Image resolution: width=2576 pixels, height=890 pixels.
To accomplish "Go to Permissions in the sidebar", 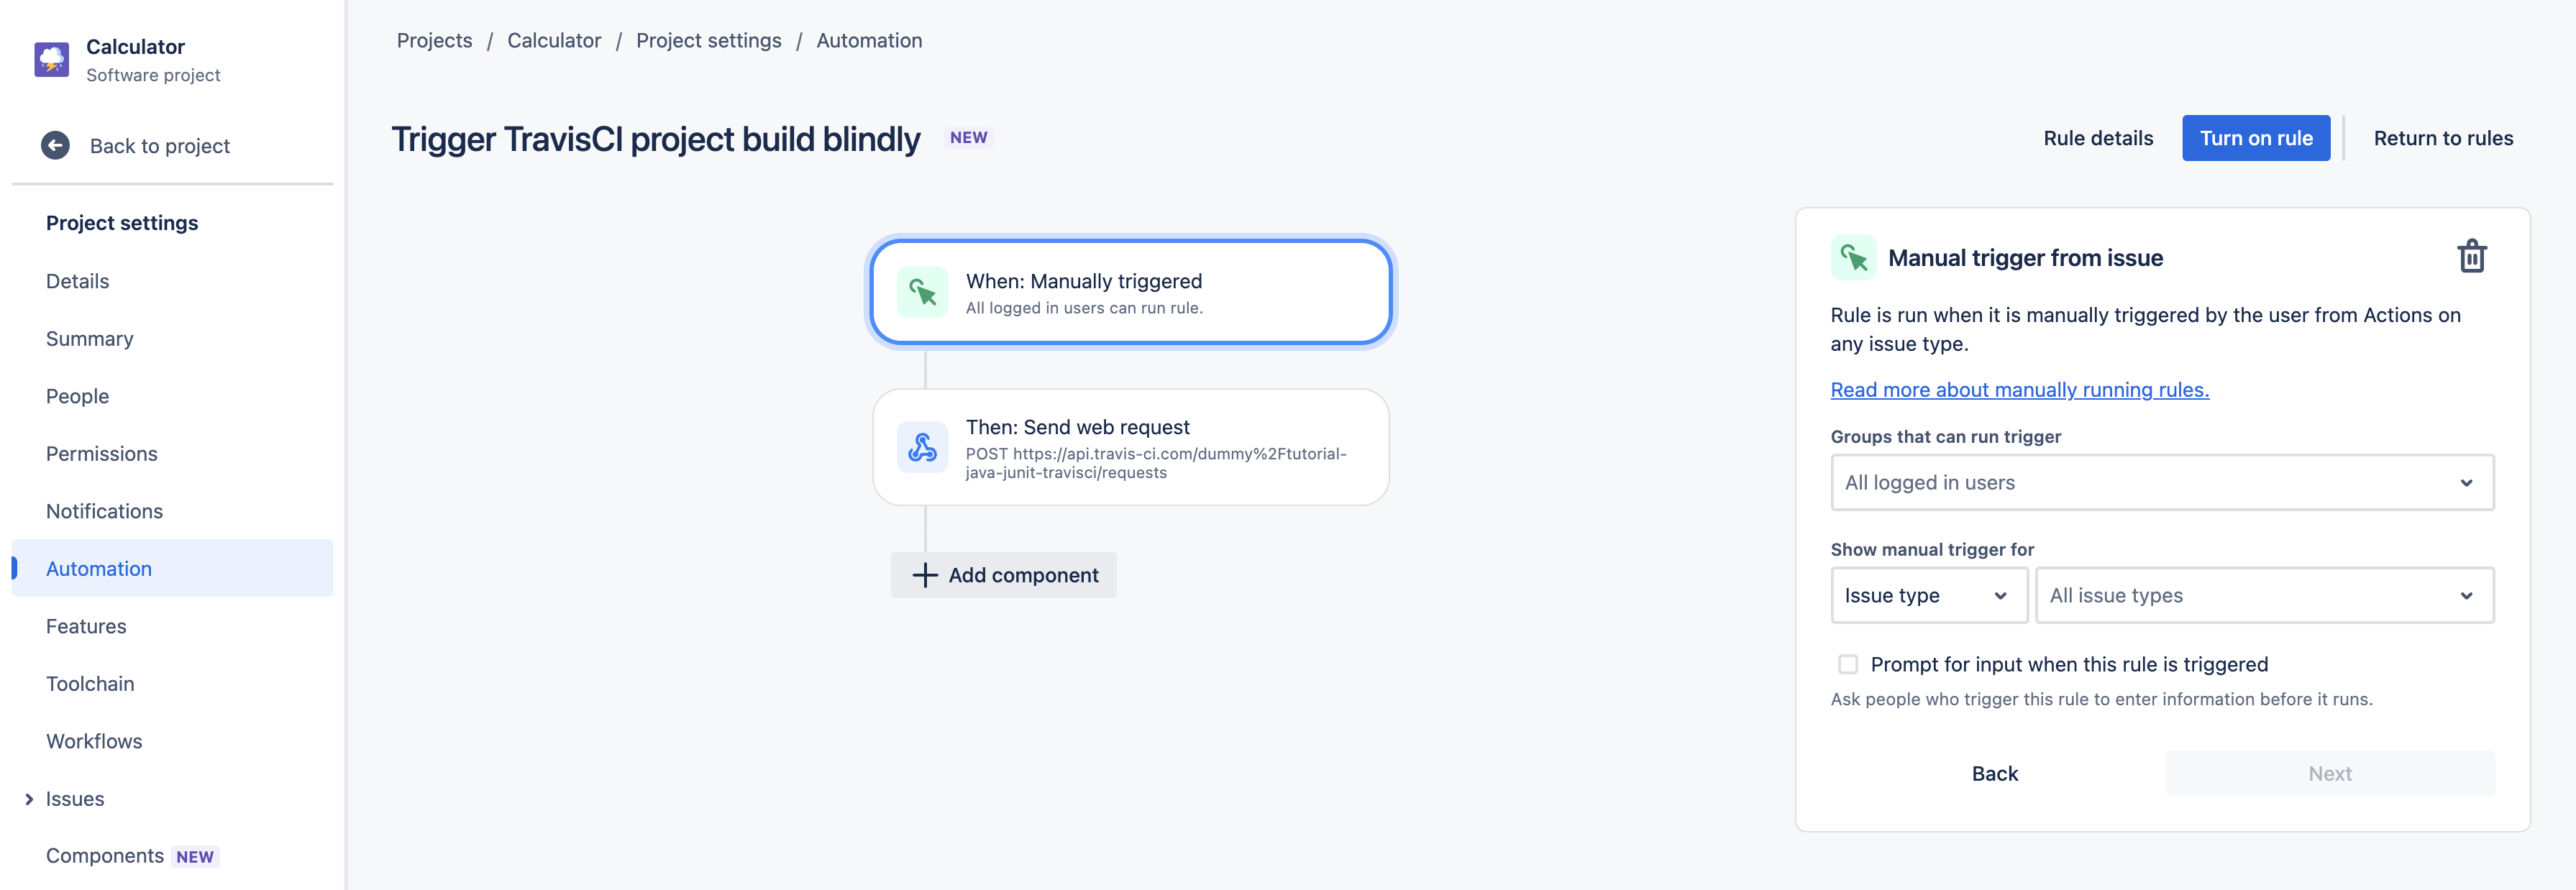I will tap(102, 454).
